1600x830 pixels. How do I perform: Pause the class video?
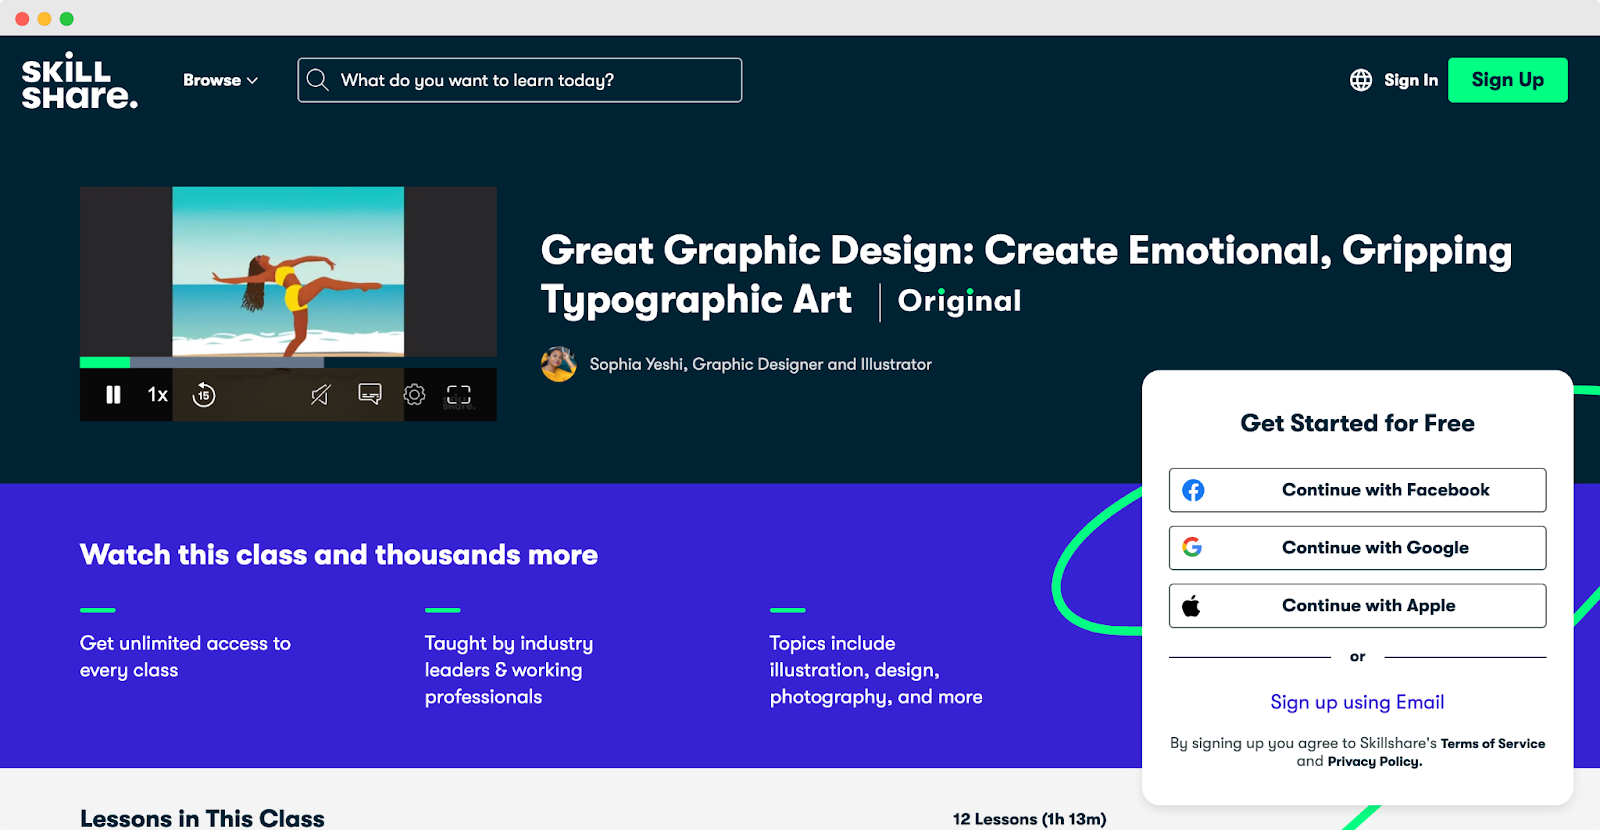(113, 395)
